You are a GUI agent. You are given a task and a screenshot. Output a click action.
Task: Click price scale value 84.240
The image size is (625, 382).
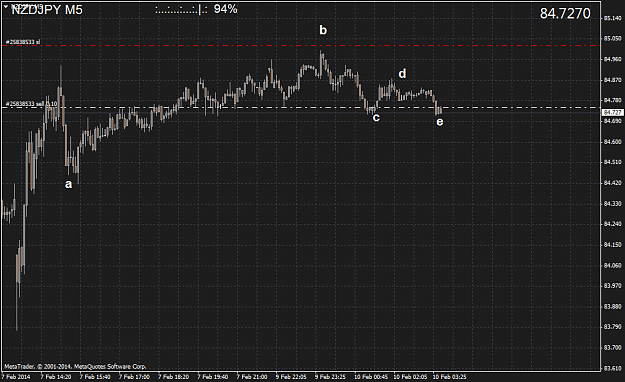pos(613,224)
